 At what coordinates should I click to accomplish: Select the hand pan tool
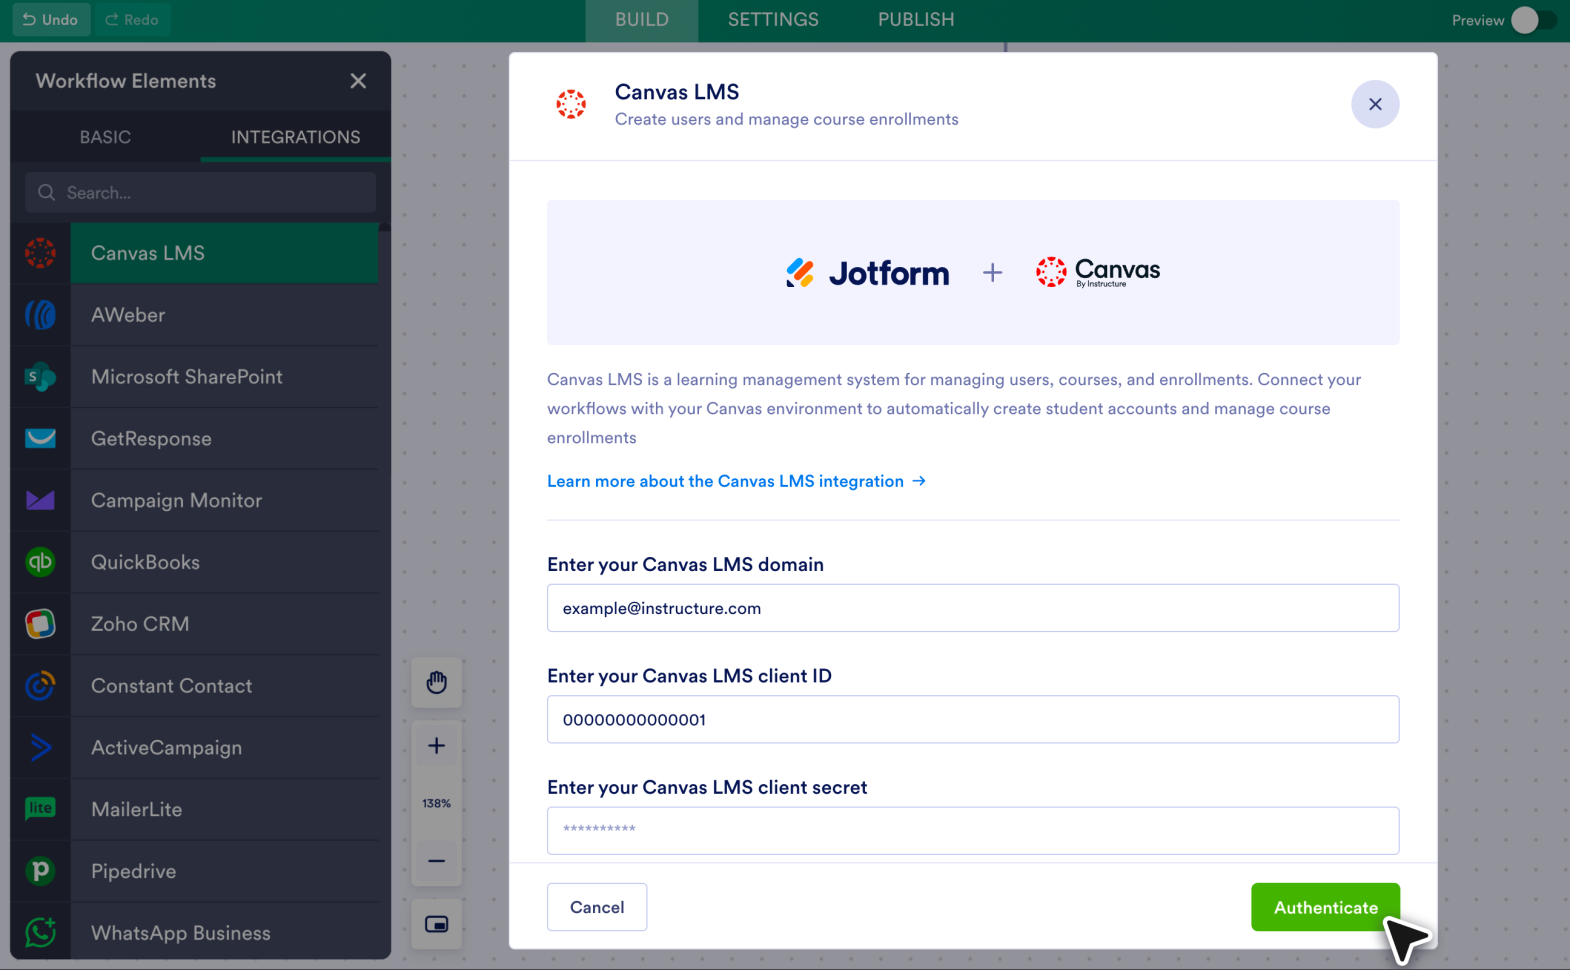click(x=437, y=683)
